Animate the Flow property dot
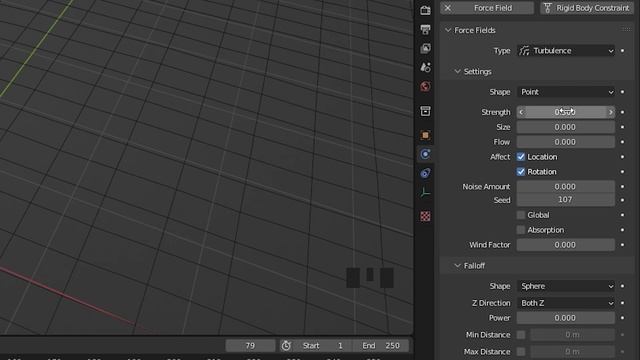 point(622,142)
